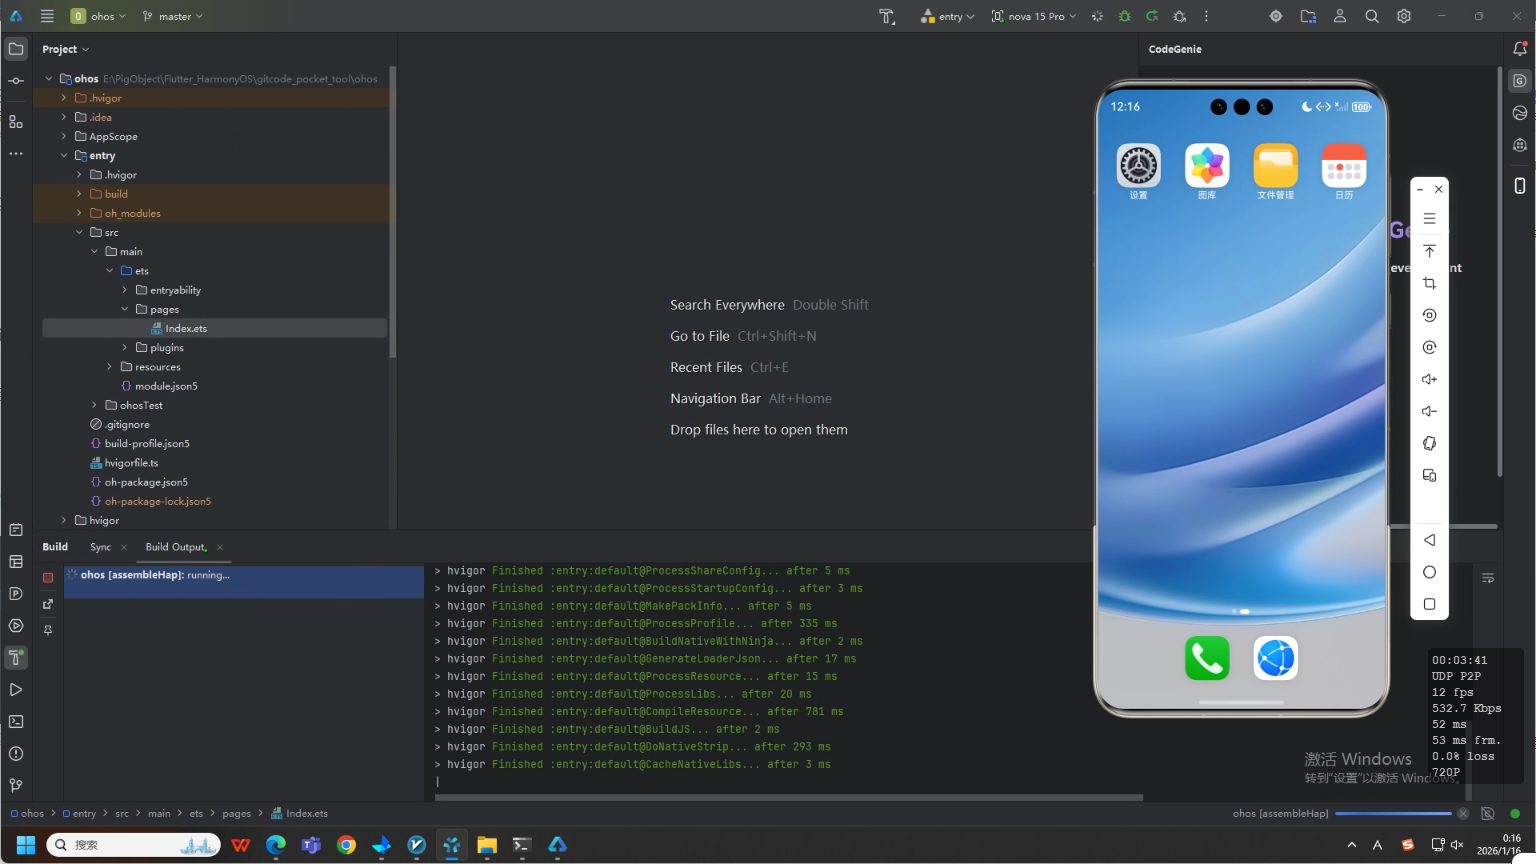Screen dimensions: 1536x864
Task: Expand the plugins folder
Action: click(x=125, y=348)
